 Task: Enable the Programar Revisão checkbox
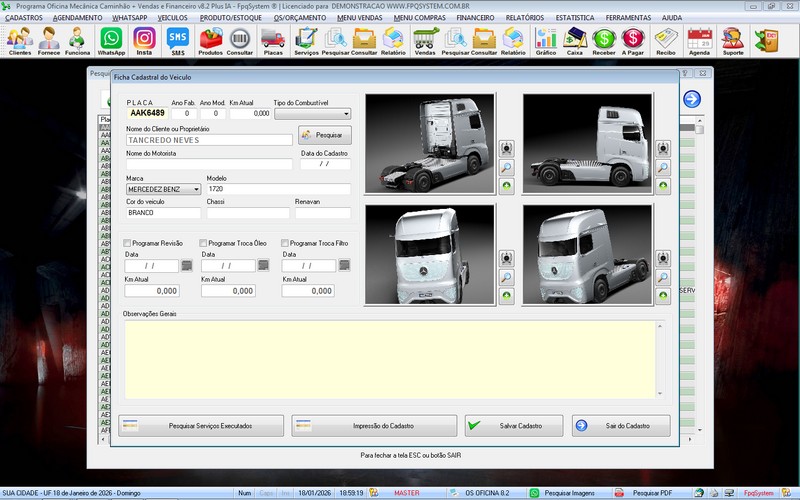pyautogui.click(x=127, y=243)
